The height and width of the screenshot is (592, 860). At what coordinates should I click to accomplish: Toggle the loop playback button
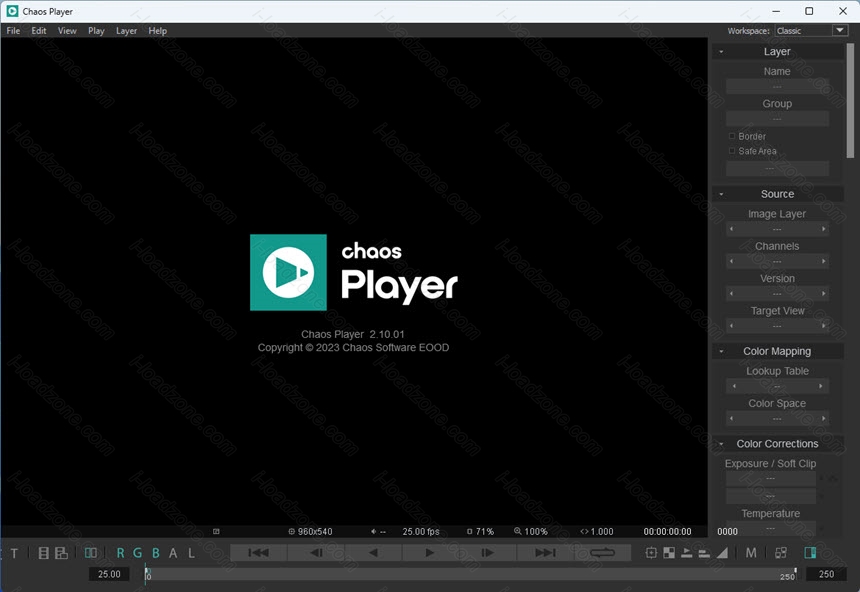[602, 552]
